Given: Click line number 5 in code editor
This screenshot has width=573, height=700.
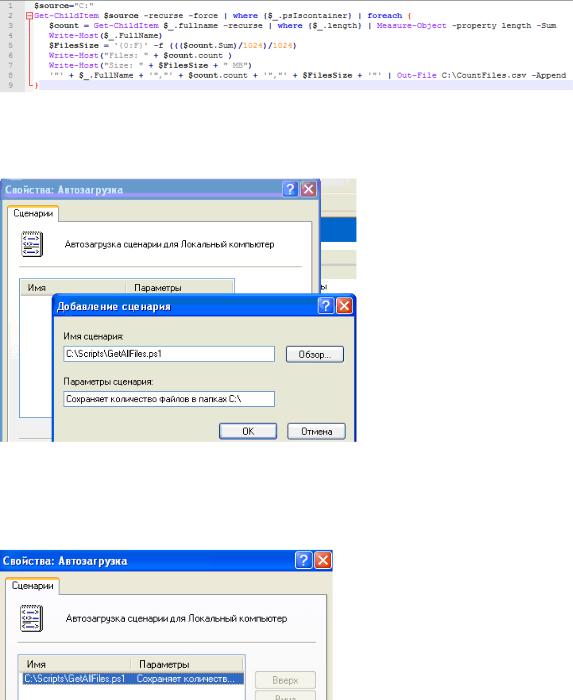Looking at the screenshot, I should pyautogui.click(x=11, y=46).
